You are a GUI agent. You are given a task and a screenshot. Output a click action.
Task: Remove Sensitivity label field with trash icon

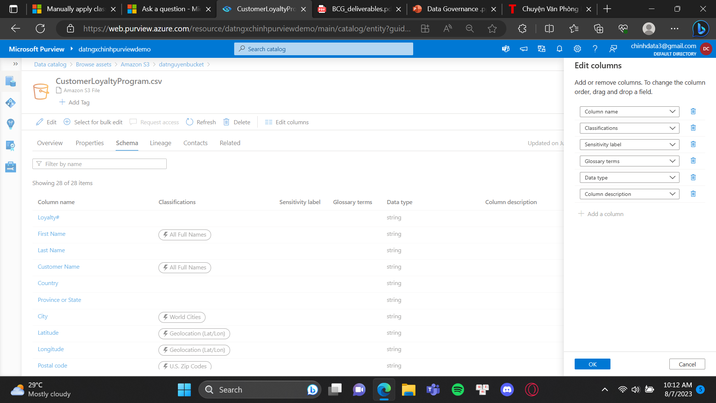pos(693,144)
